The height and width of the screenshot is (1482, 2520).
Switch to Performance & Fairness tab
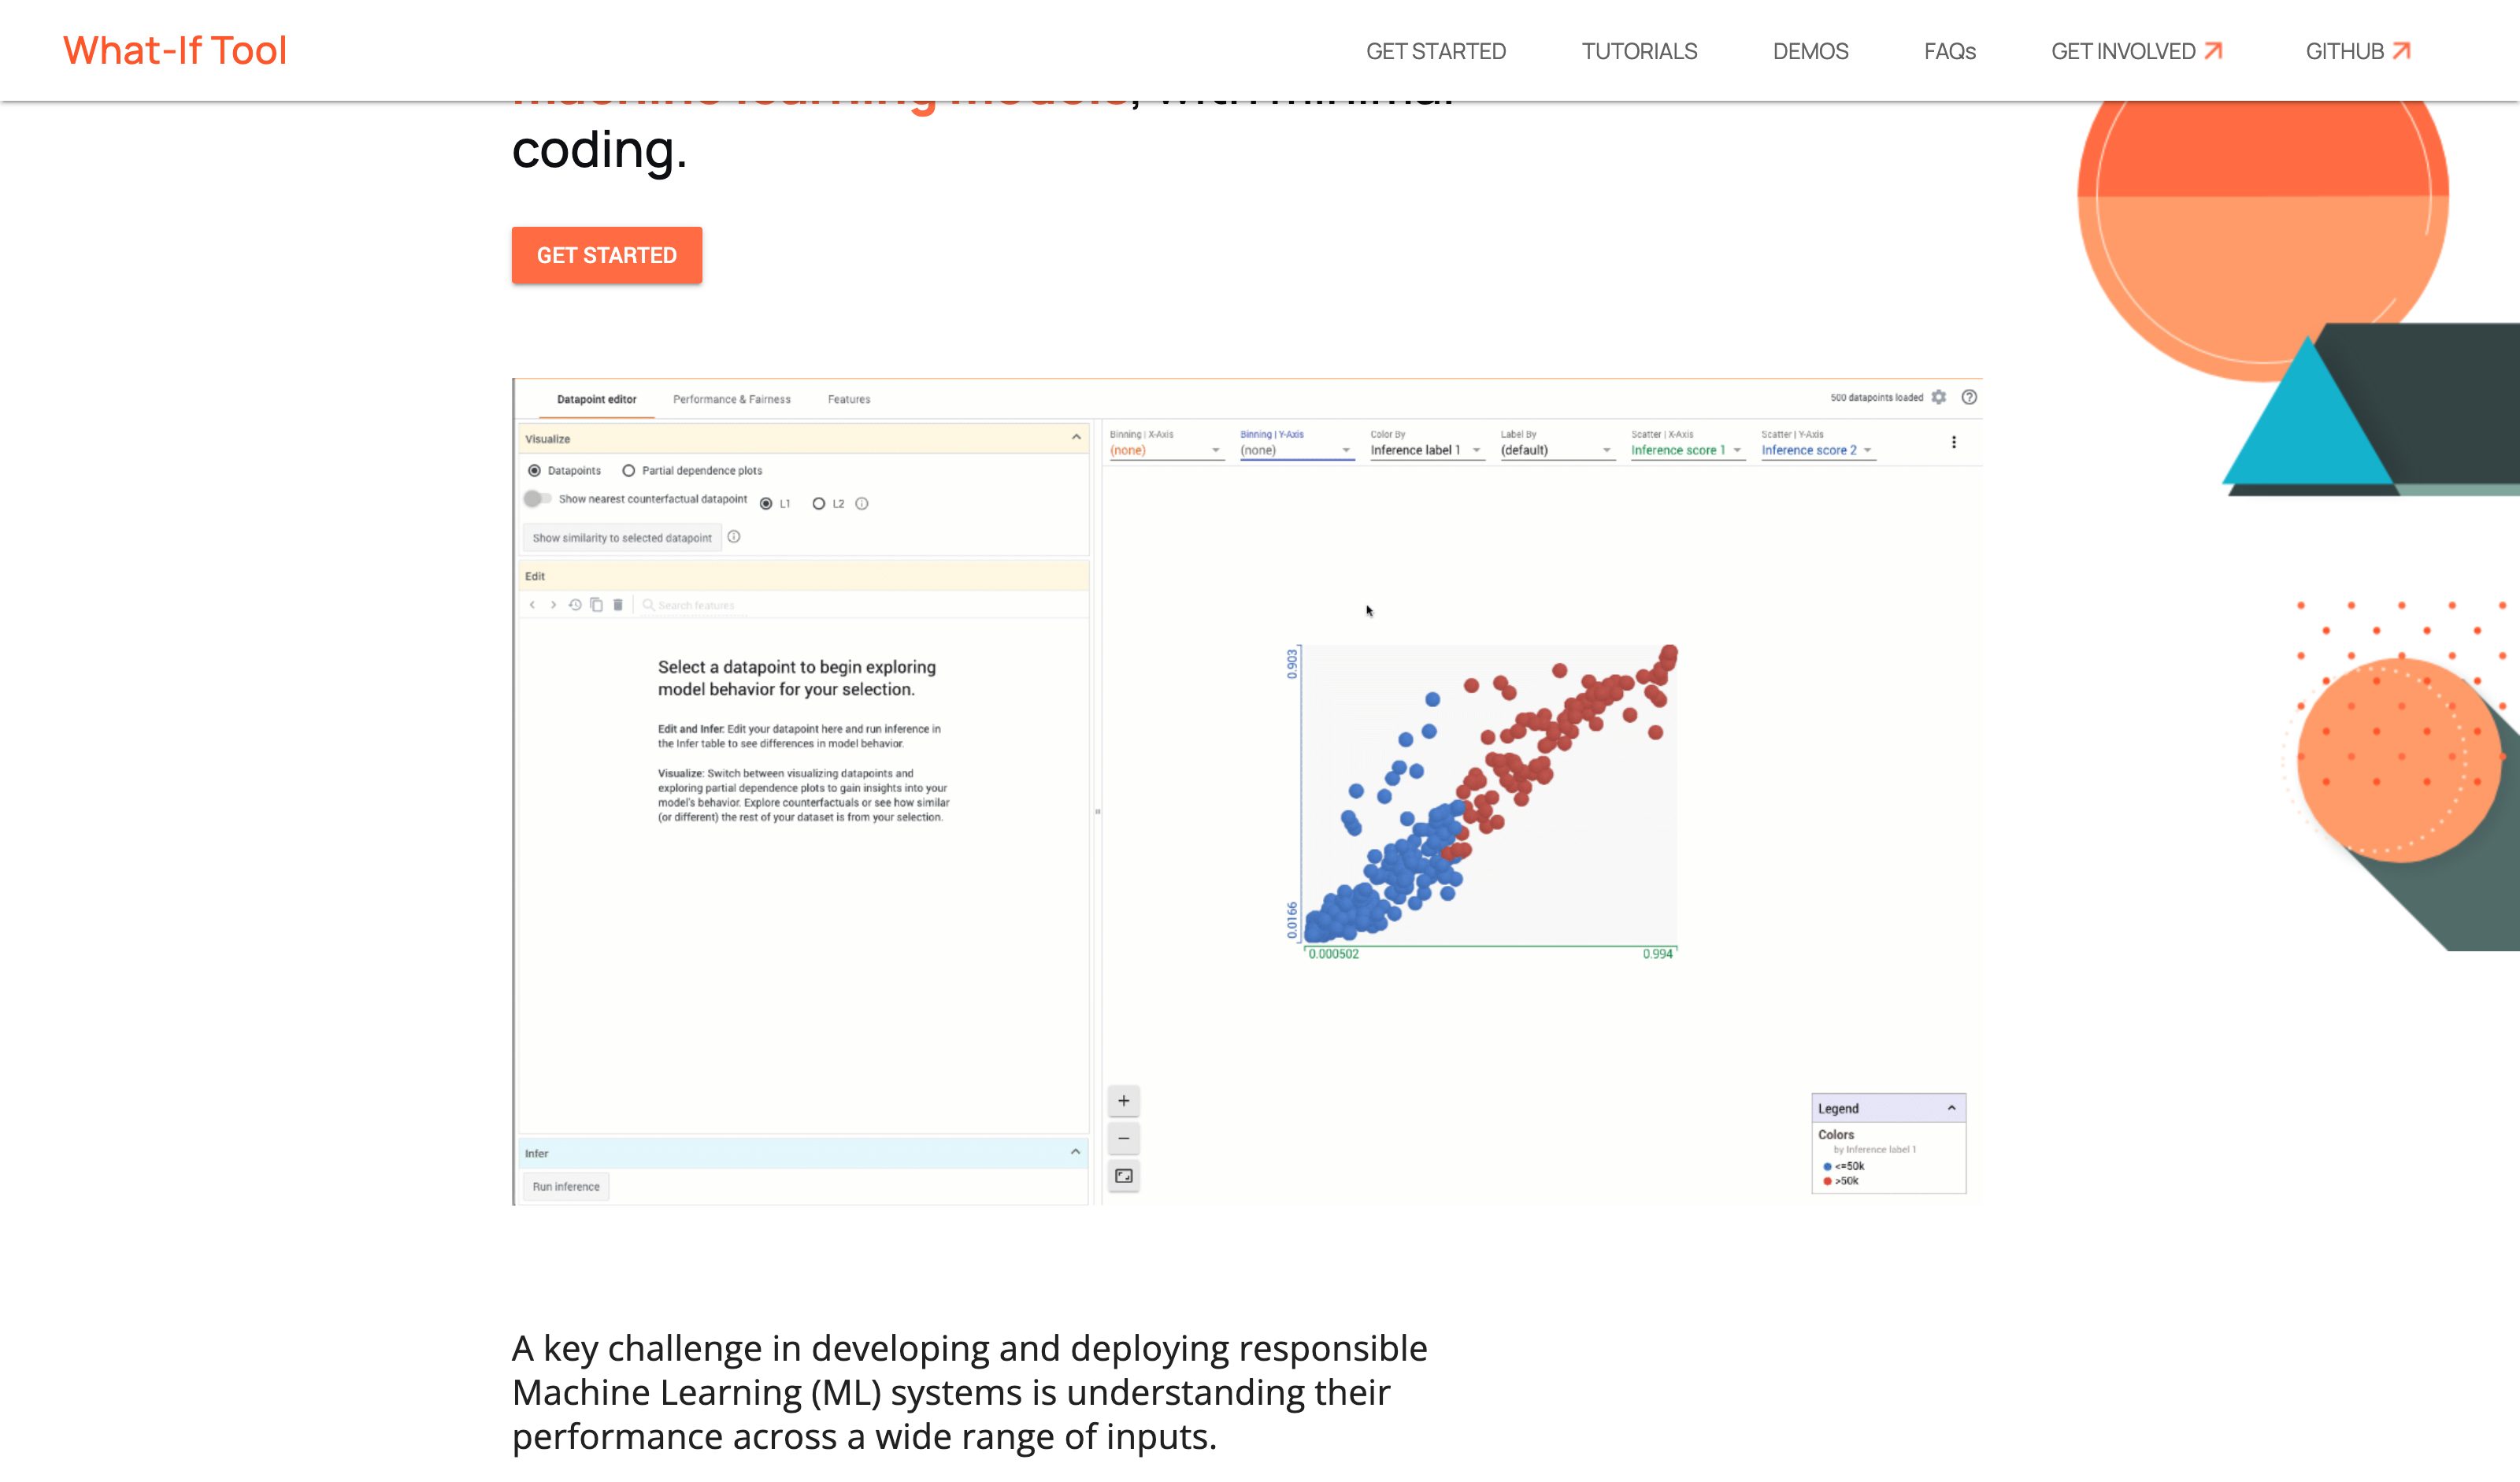tap(732, 399)
